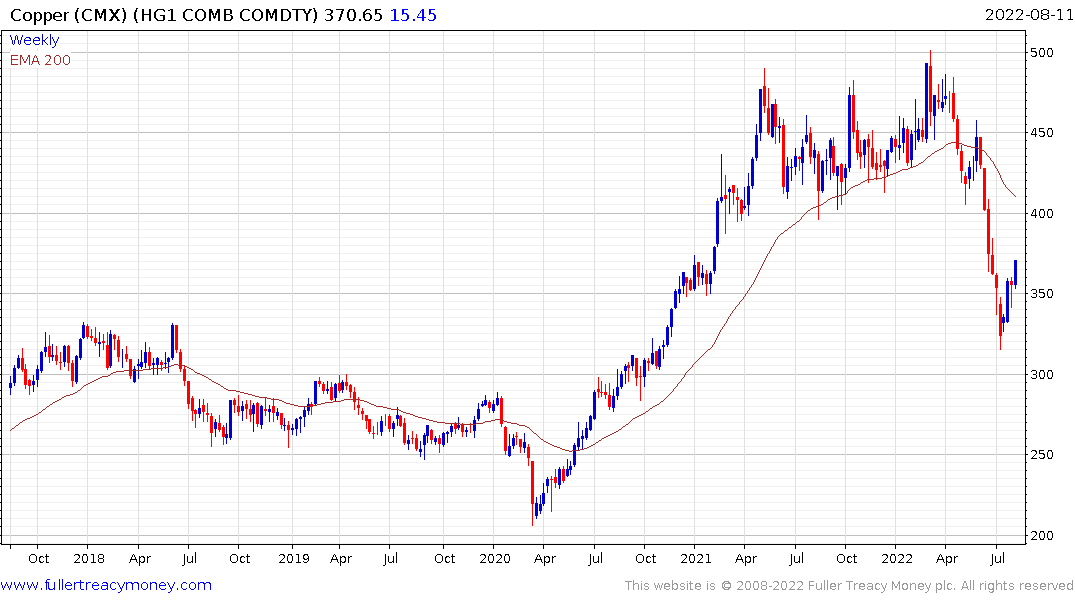Click the copyright notice text at bottom
Image resolution: width=1075 pixels, height=600 pixels.
[849, 586]
